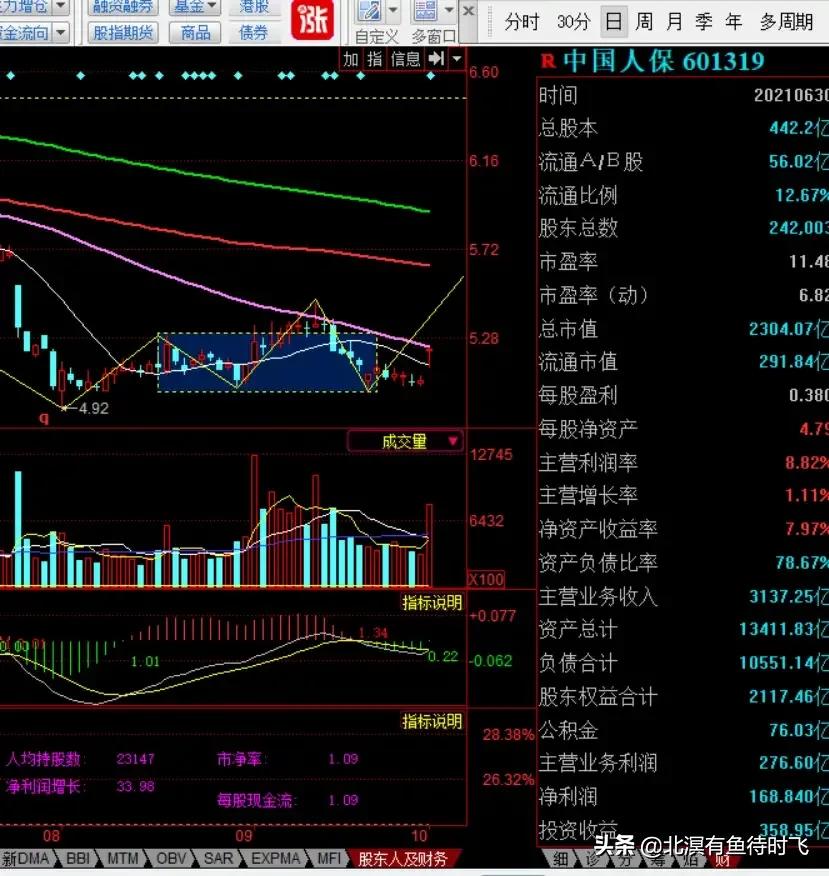Switch to the SAR indicator tab

coord(218,858)
